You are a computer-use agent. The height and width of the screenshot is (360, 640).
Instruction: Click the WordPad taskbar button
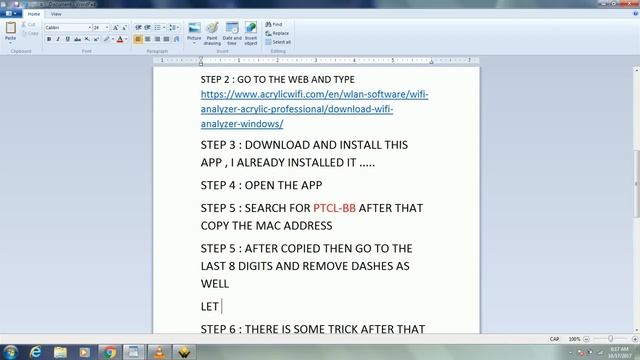point(134,352)
